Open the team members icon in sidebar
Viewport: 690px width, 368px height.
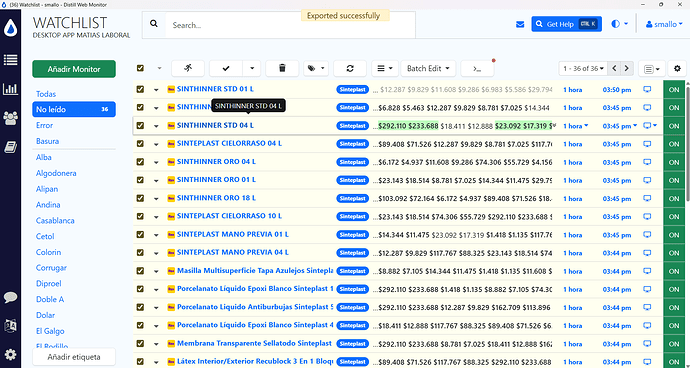click(11, 118)
